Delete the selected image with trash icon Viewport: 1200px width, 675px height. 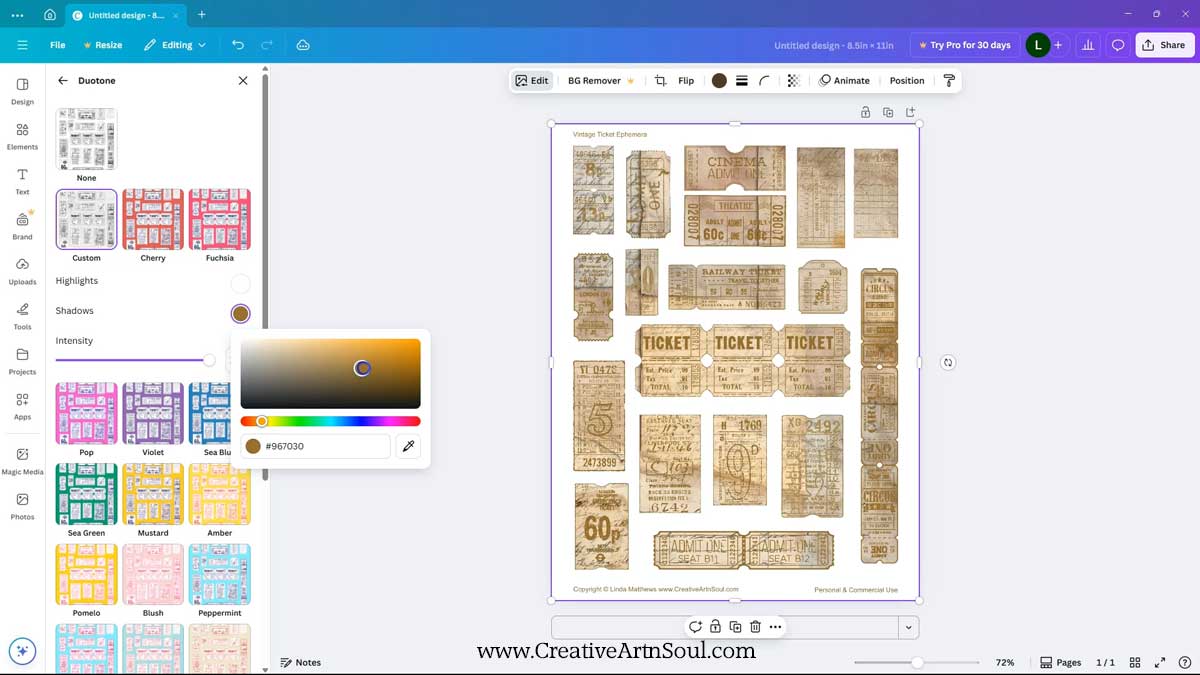(755, 627)
